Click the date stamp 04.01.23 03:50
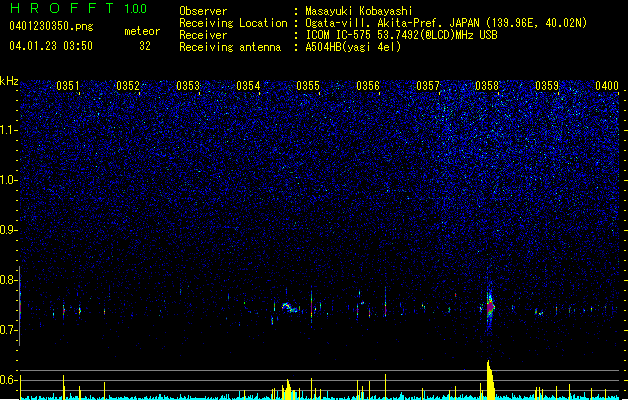This screenshot has width=629, height=400. [51, 46]
